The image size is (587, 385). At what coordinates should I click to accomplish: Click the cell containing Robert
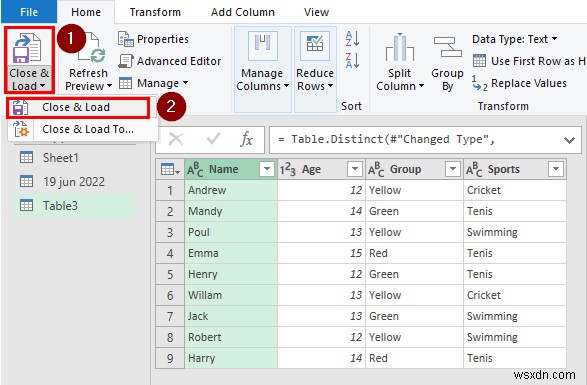tap(231, 337)
